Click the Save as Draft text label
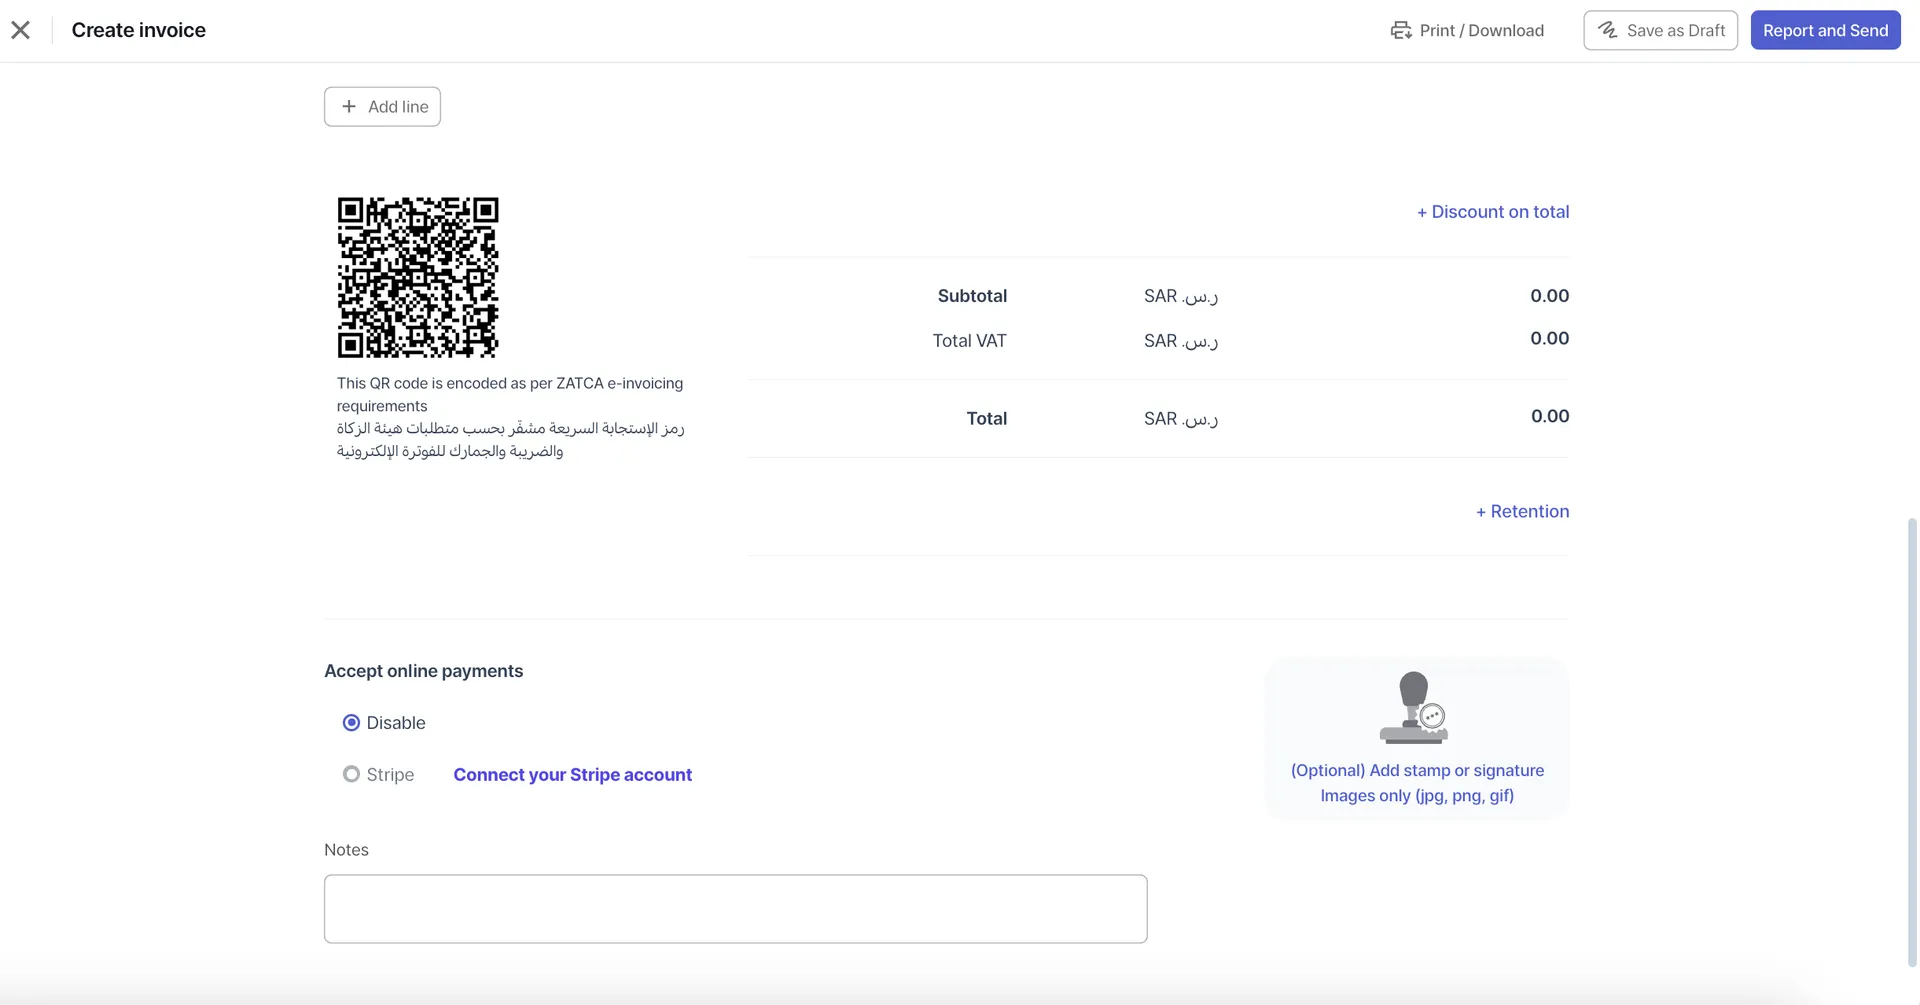This screenshot has width=1920, height=1005. (1676, 30)
